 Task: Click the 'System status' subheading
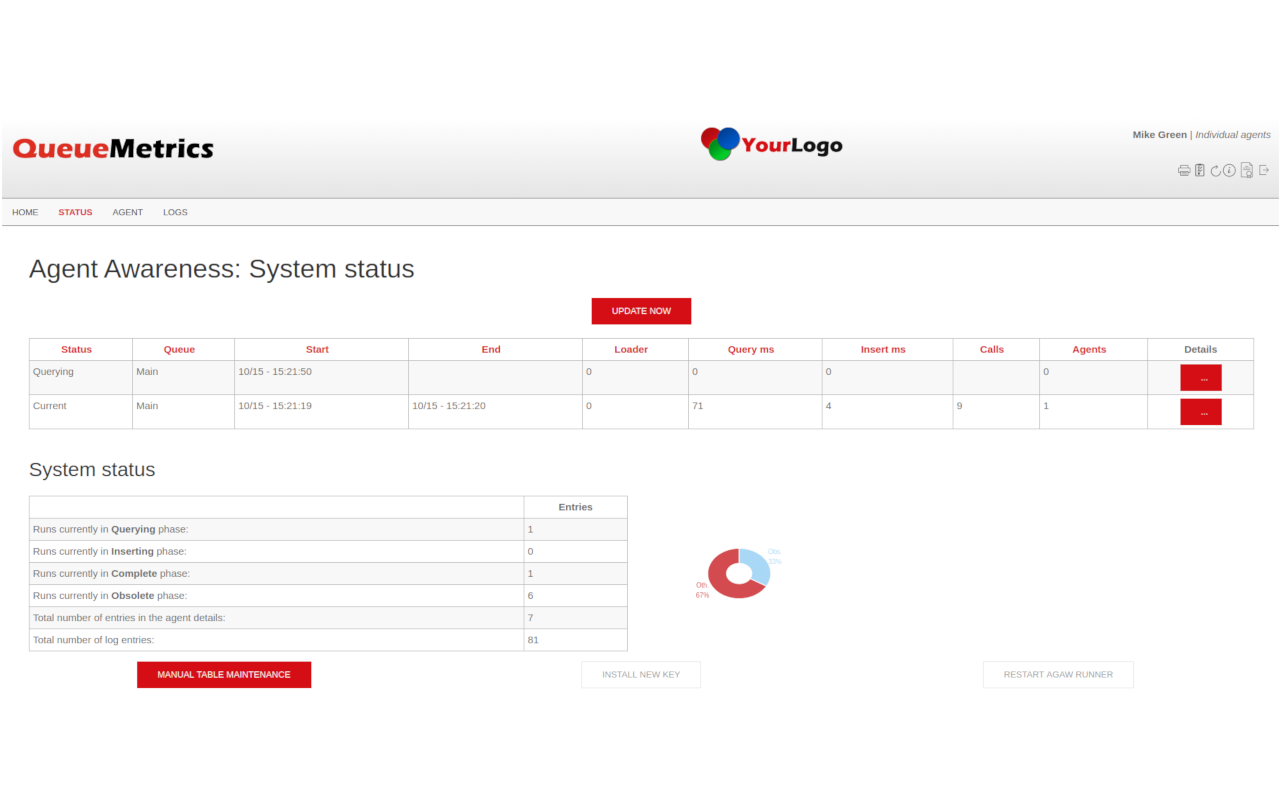click(92, 470)
